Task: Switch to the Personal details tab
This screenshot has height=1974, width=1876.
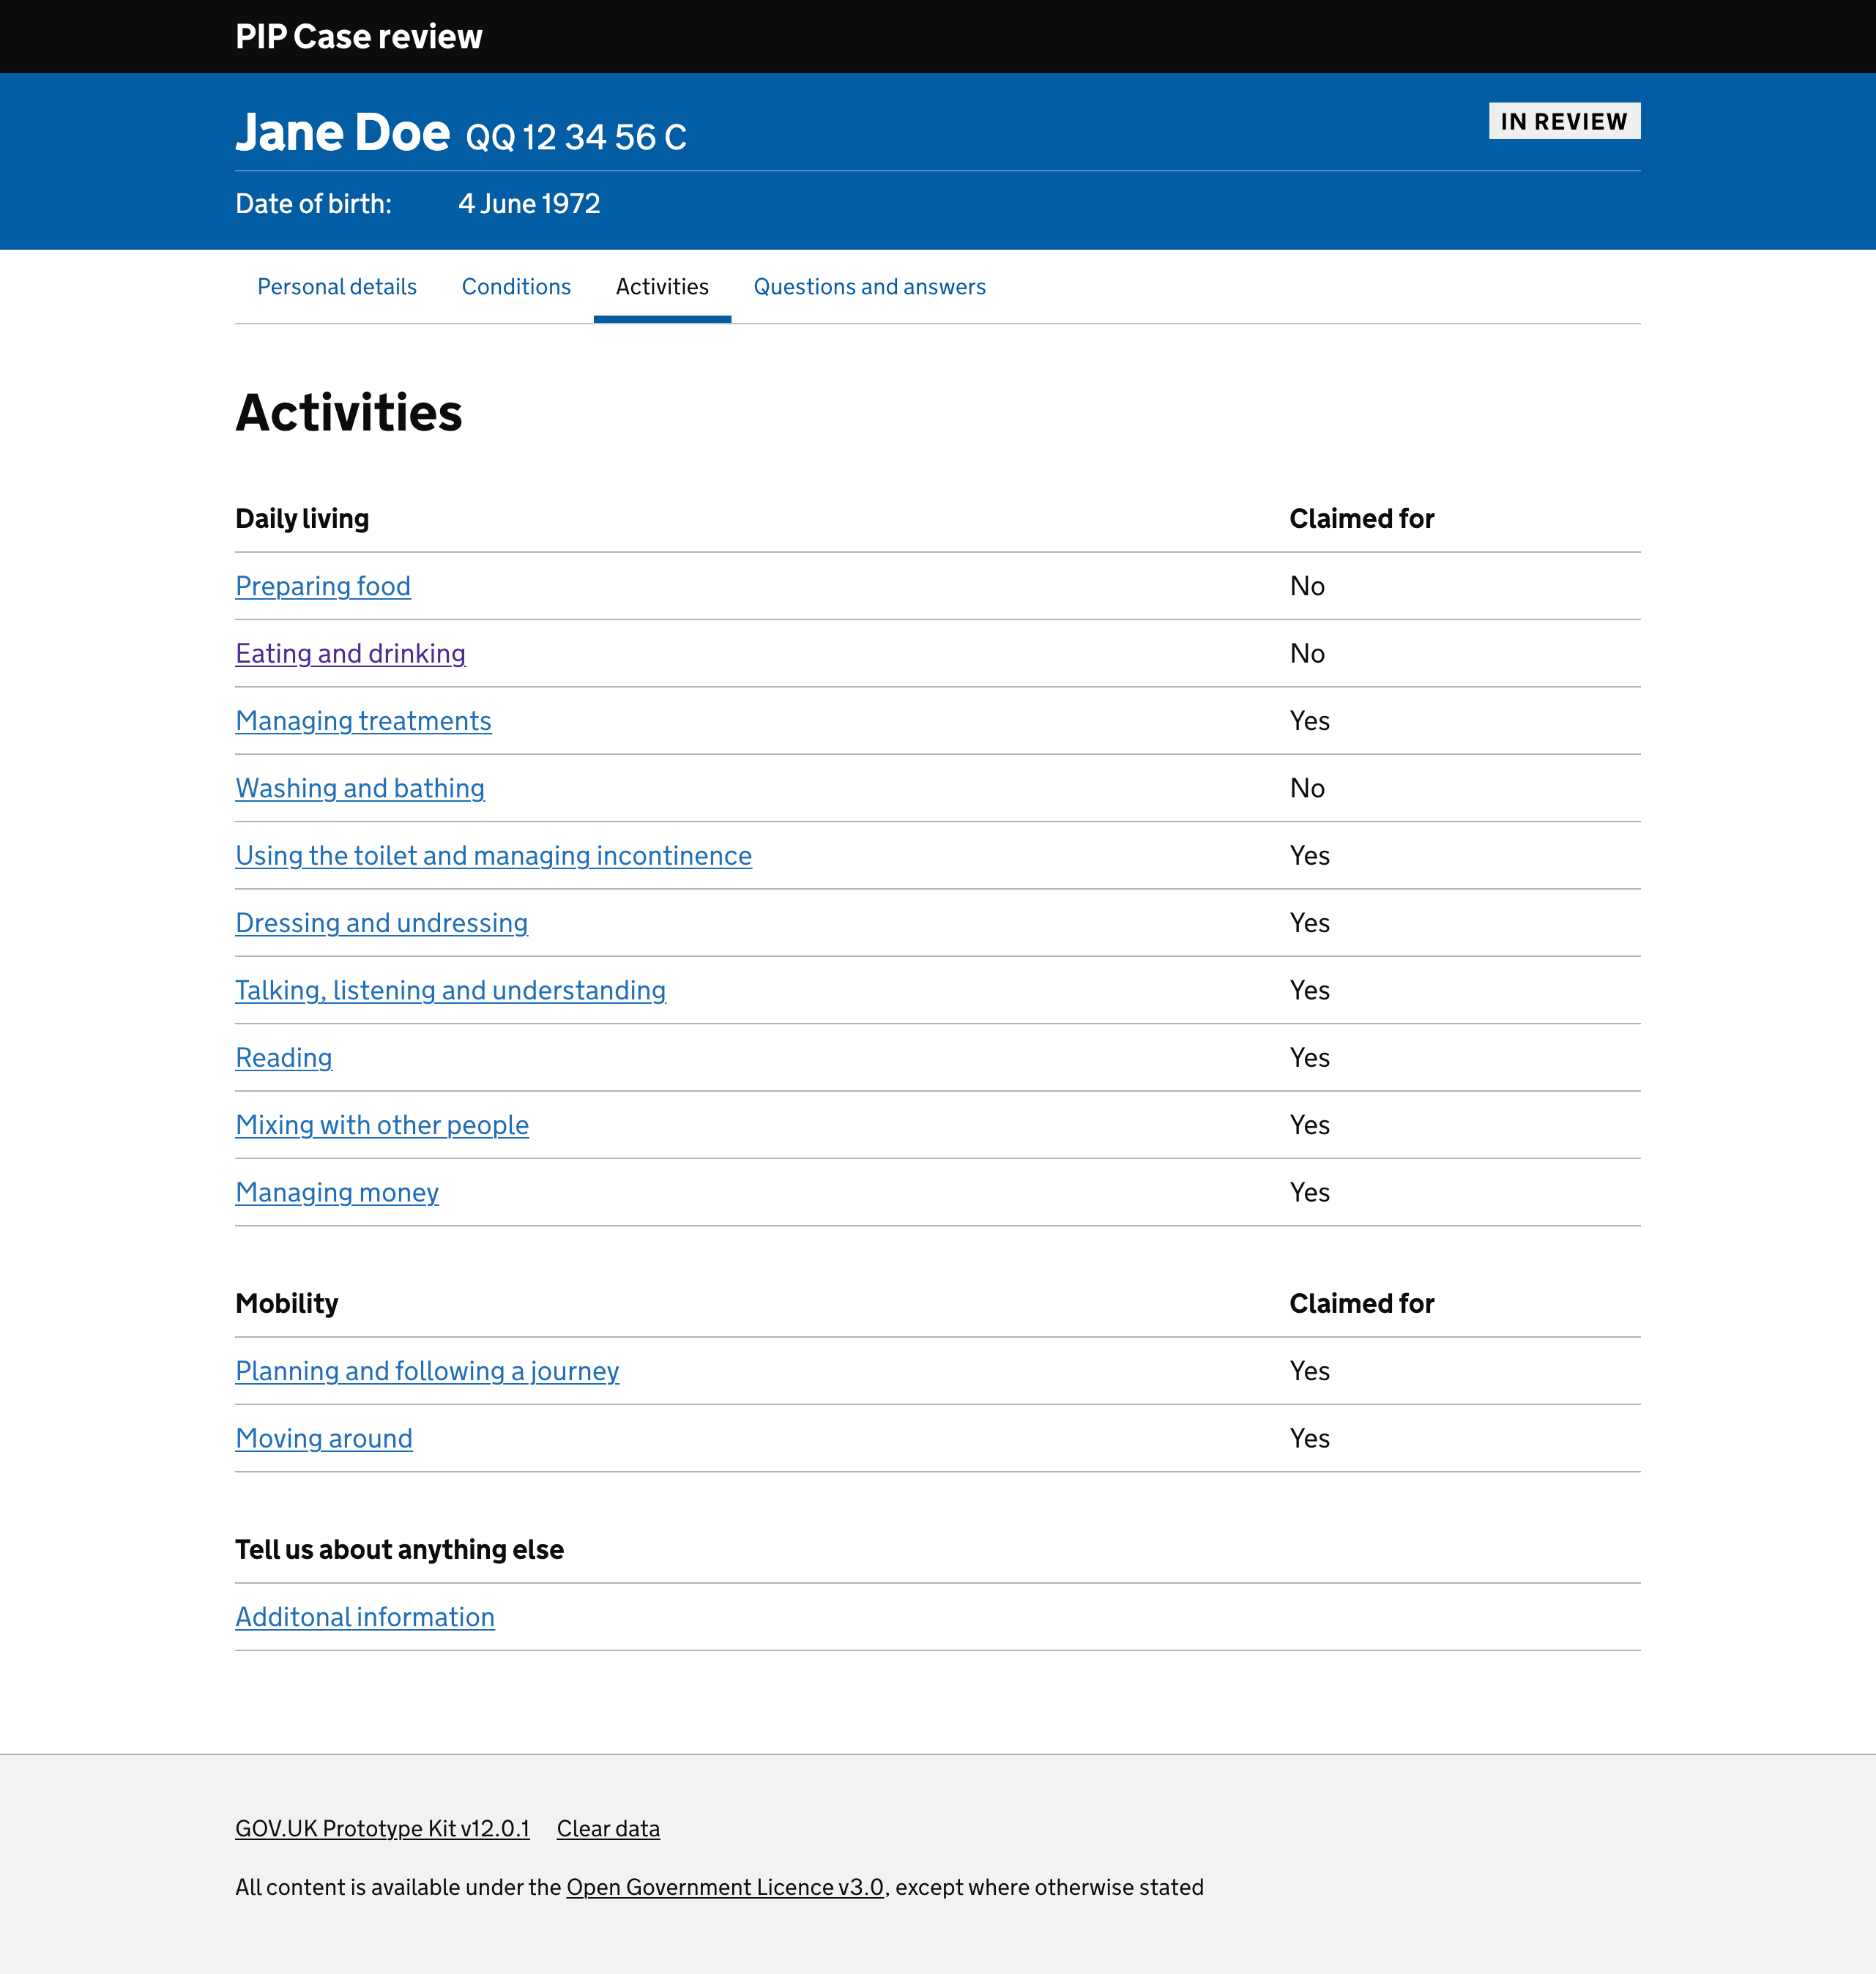Action: (336, 287)
